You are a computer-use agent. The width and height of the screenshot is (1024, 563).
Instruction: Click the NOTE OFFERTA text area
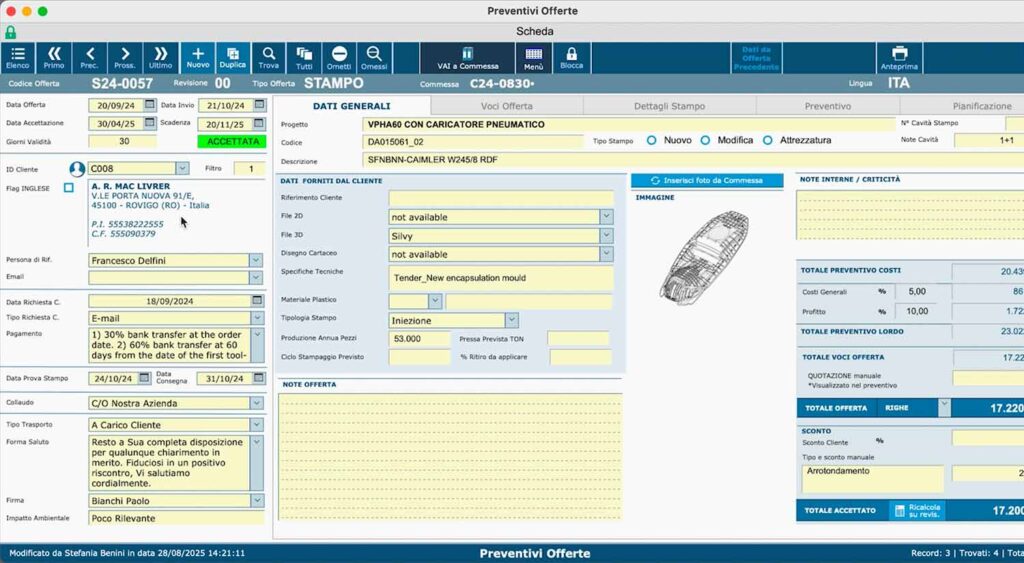click(x=450, y=457)
